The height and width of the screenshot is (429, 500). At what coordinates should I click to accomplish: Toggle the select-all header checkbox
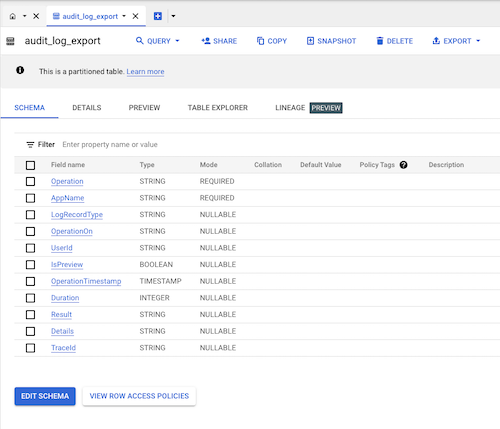point(30,165)
